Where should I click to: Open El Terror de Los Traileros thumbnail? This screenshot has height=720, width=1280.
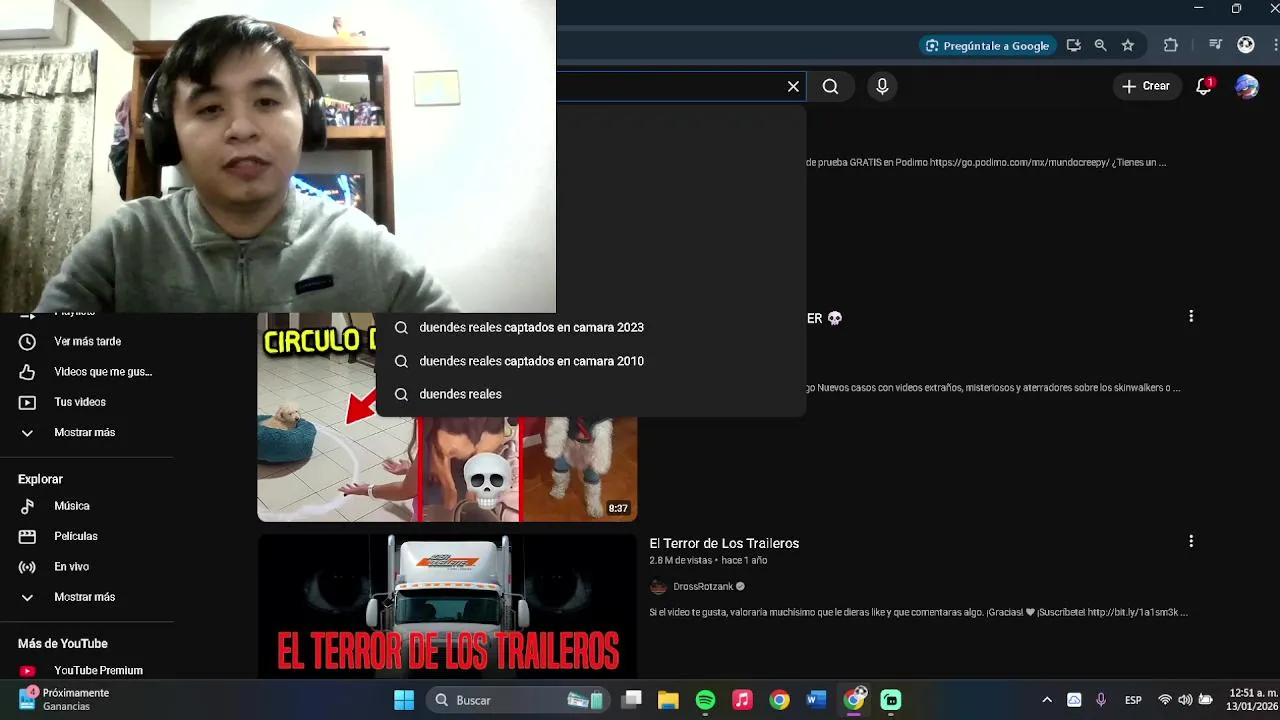click(x=447, y=607)
